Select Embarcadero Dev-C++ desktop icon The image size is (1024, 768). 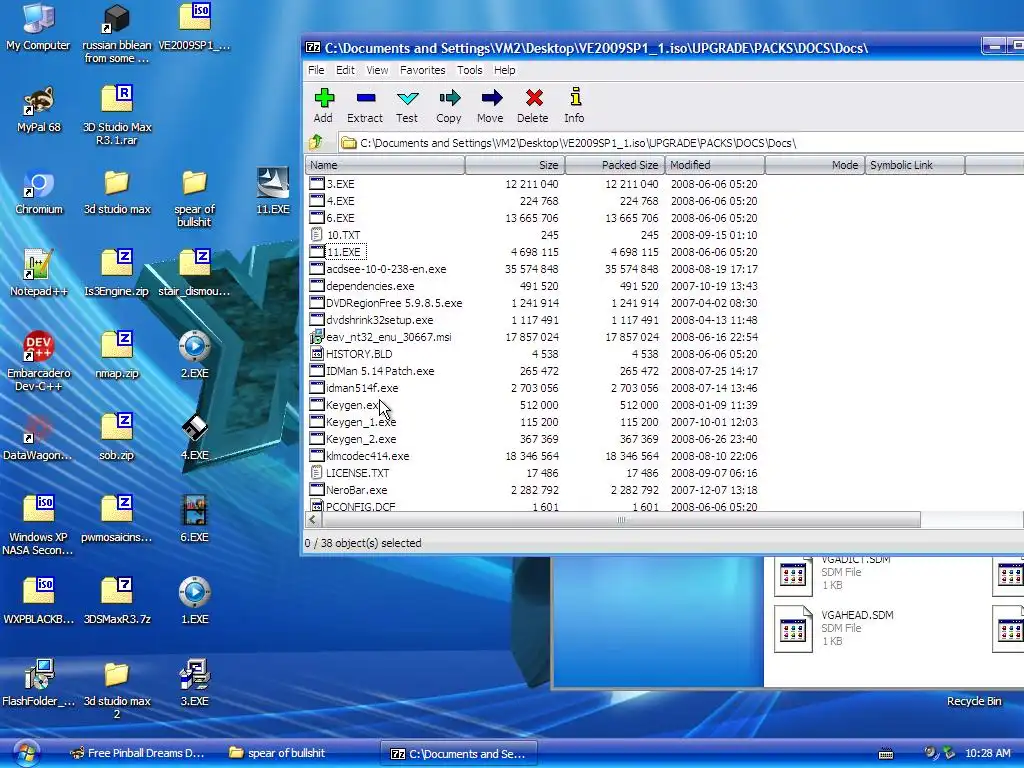click(x=39, y=361)
